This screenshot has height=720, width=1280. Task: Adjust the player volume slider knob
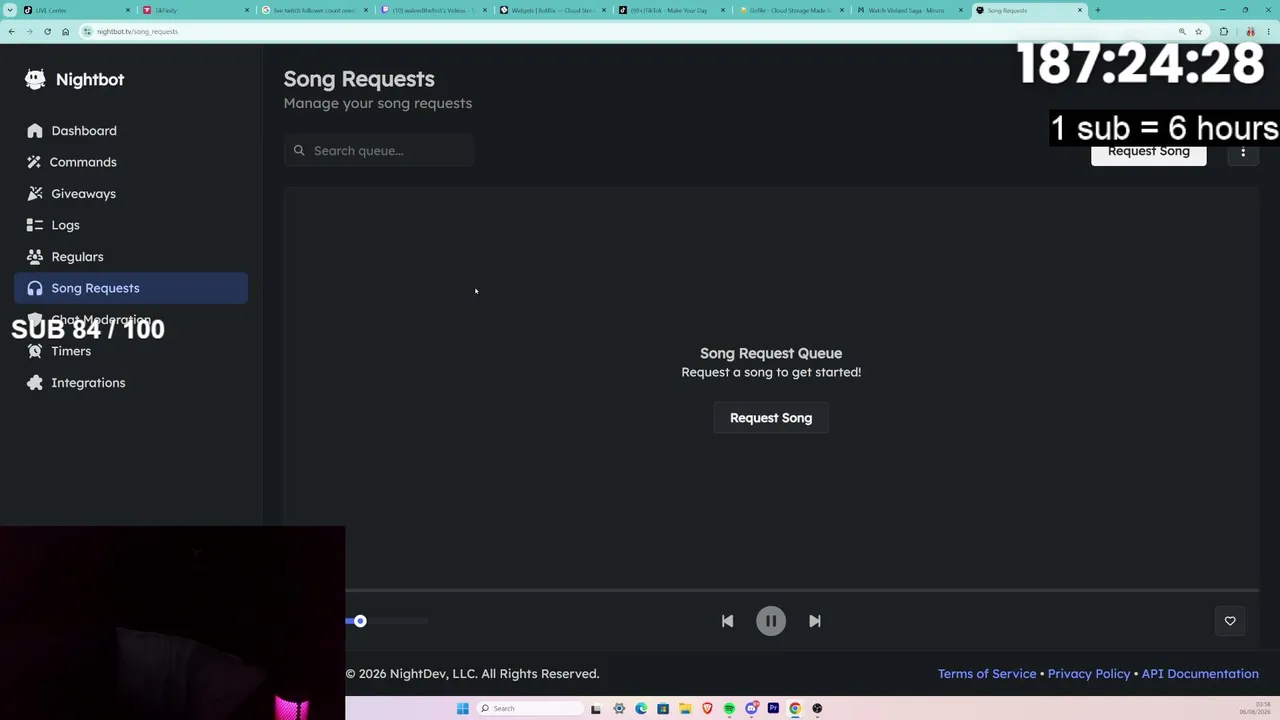coord(360,621)
